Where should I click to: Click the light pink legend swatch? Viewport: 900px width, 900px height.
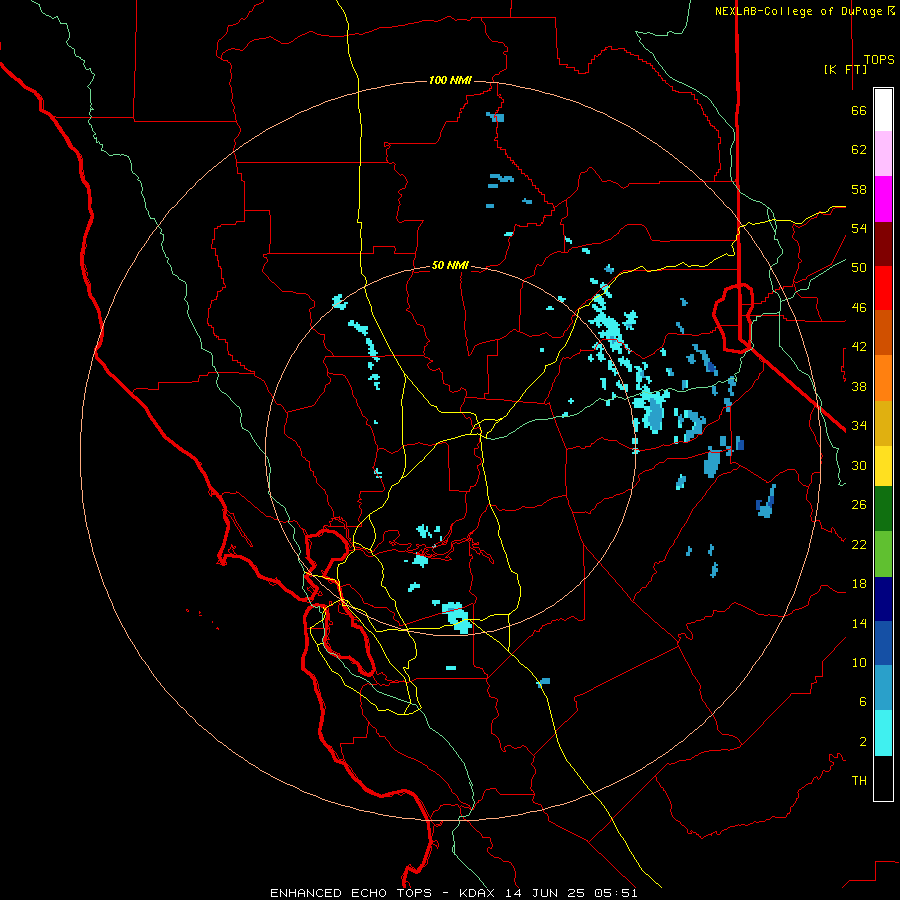coord(883,153)
